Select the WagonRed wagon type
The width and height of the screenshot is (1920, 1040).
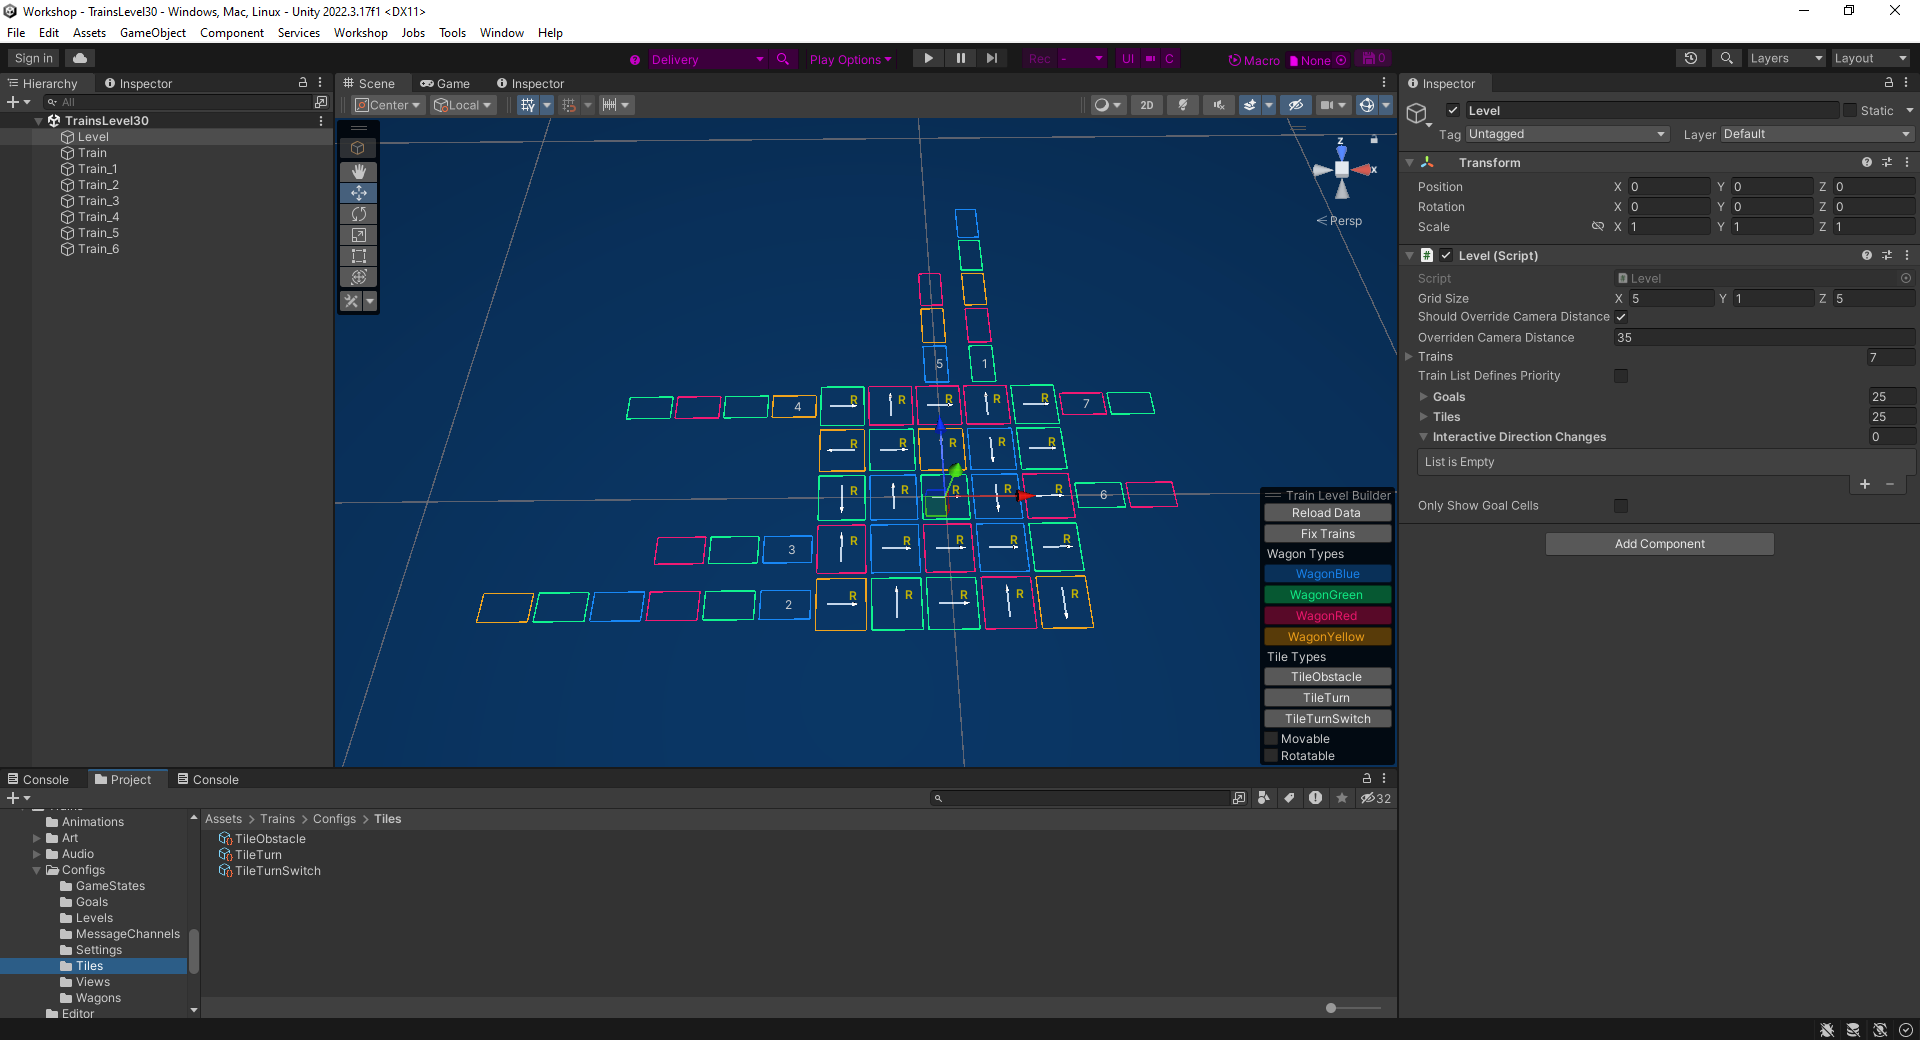coord(1327,616)
